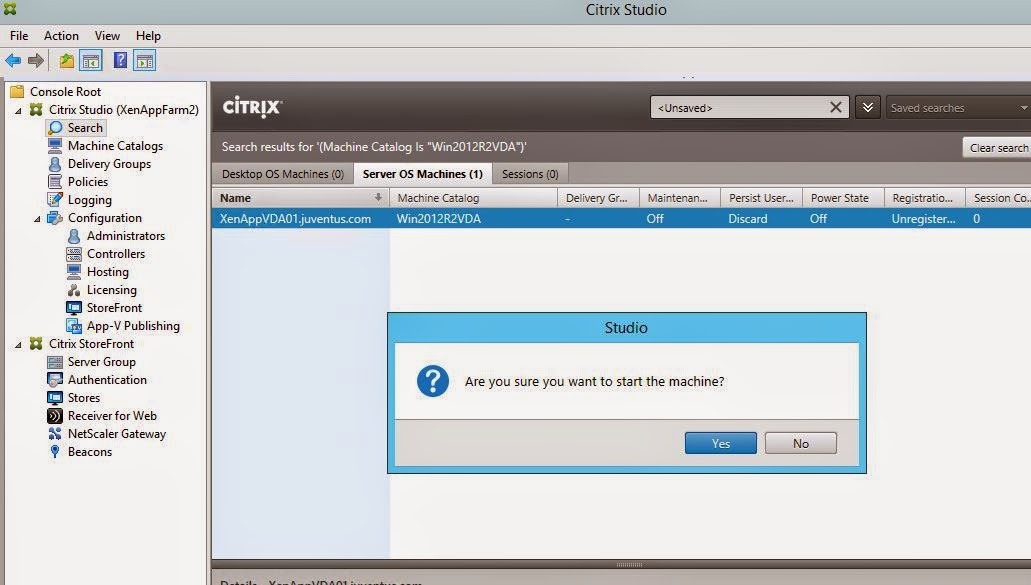Switch to the Sessions (0) tab
The image size is (1031, 585).
click(529, 173)
